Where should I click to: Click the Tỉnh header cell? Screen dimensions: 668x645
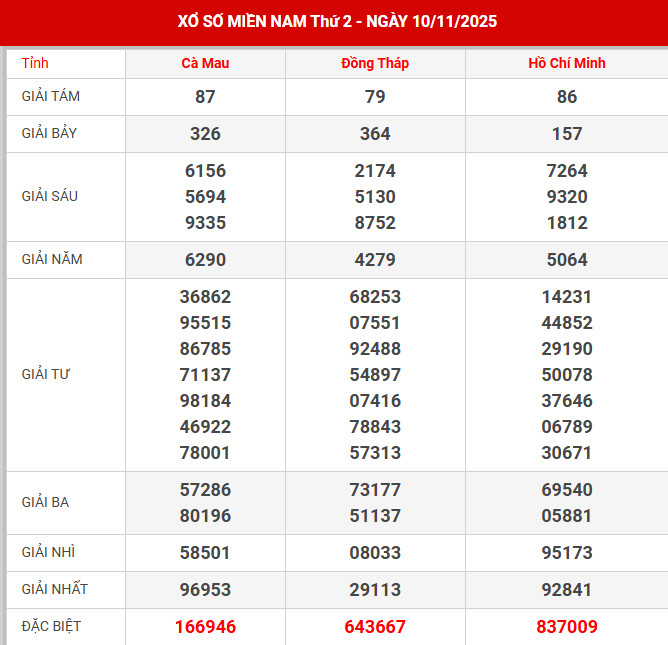35,63
